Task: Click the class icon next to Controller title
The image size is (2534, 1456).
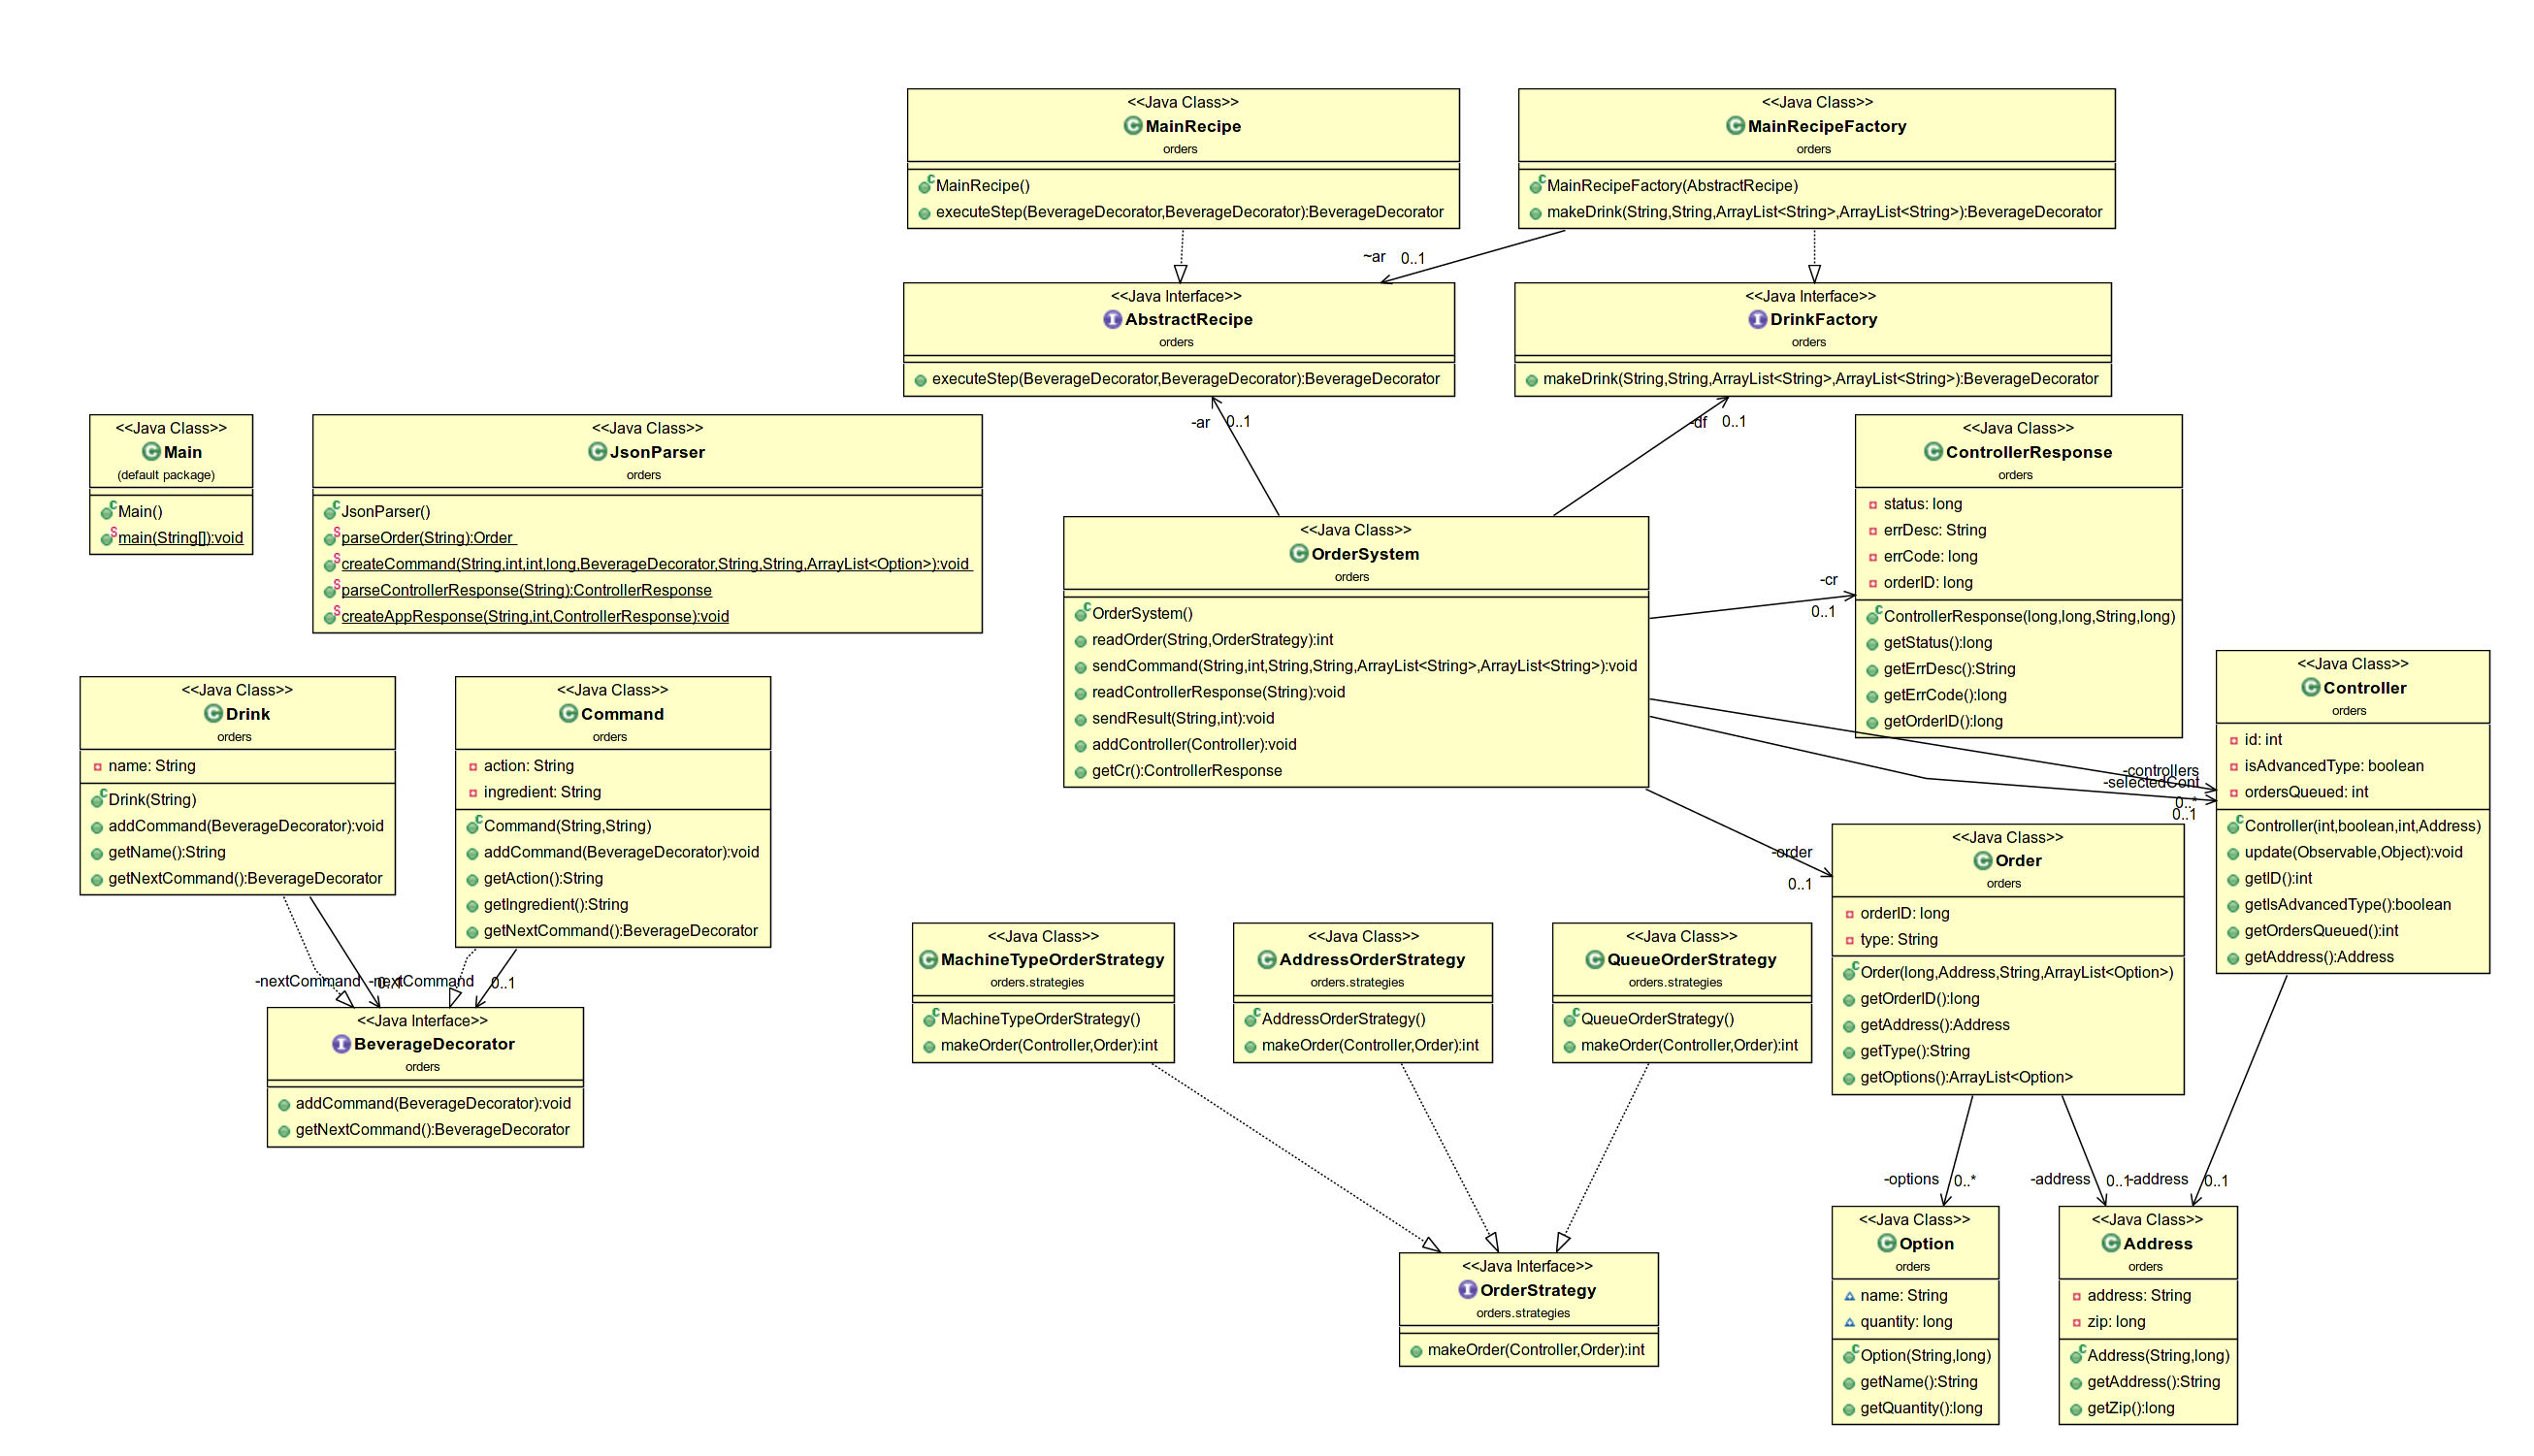Action: coord(2311,688)
